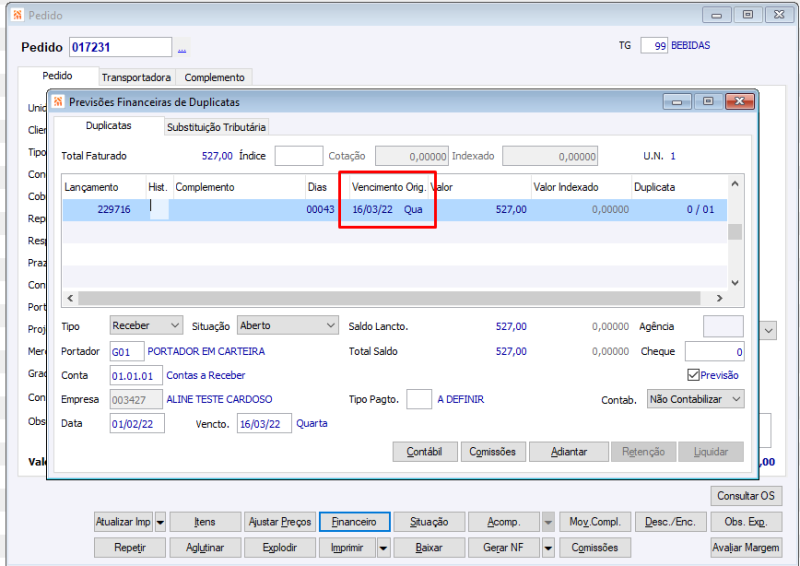800x566 pixels.
Task: Select the Lançamento cell 229716
Action: [x=105, y=210]
